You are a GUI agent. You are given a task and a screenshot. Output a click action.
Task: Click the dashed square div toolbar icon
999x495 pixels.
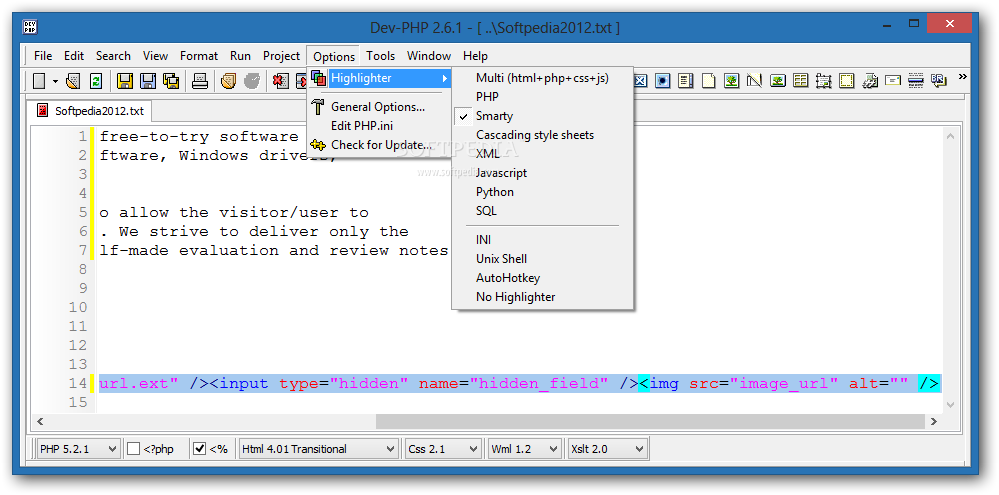[846, 81]
